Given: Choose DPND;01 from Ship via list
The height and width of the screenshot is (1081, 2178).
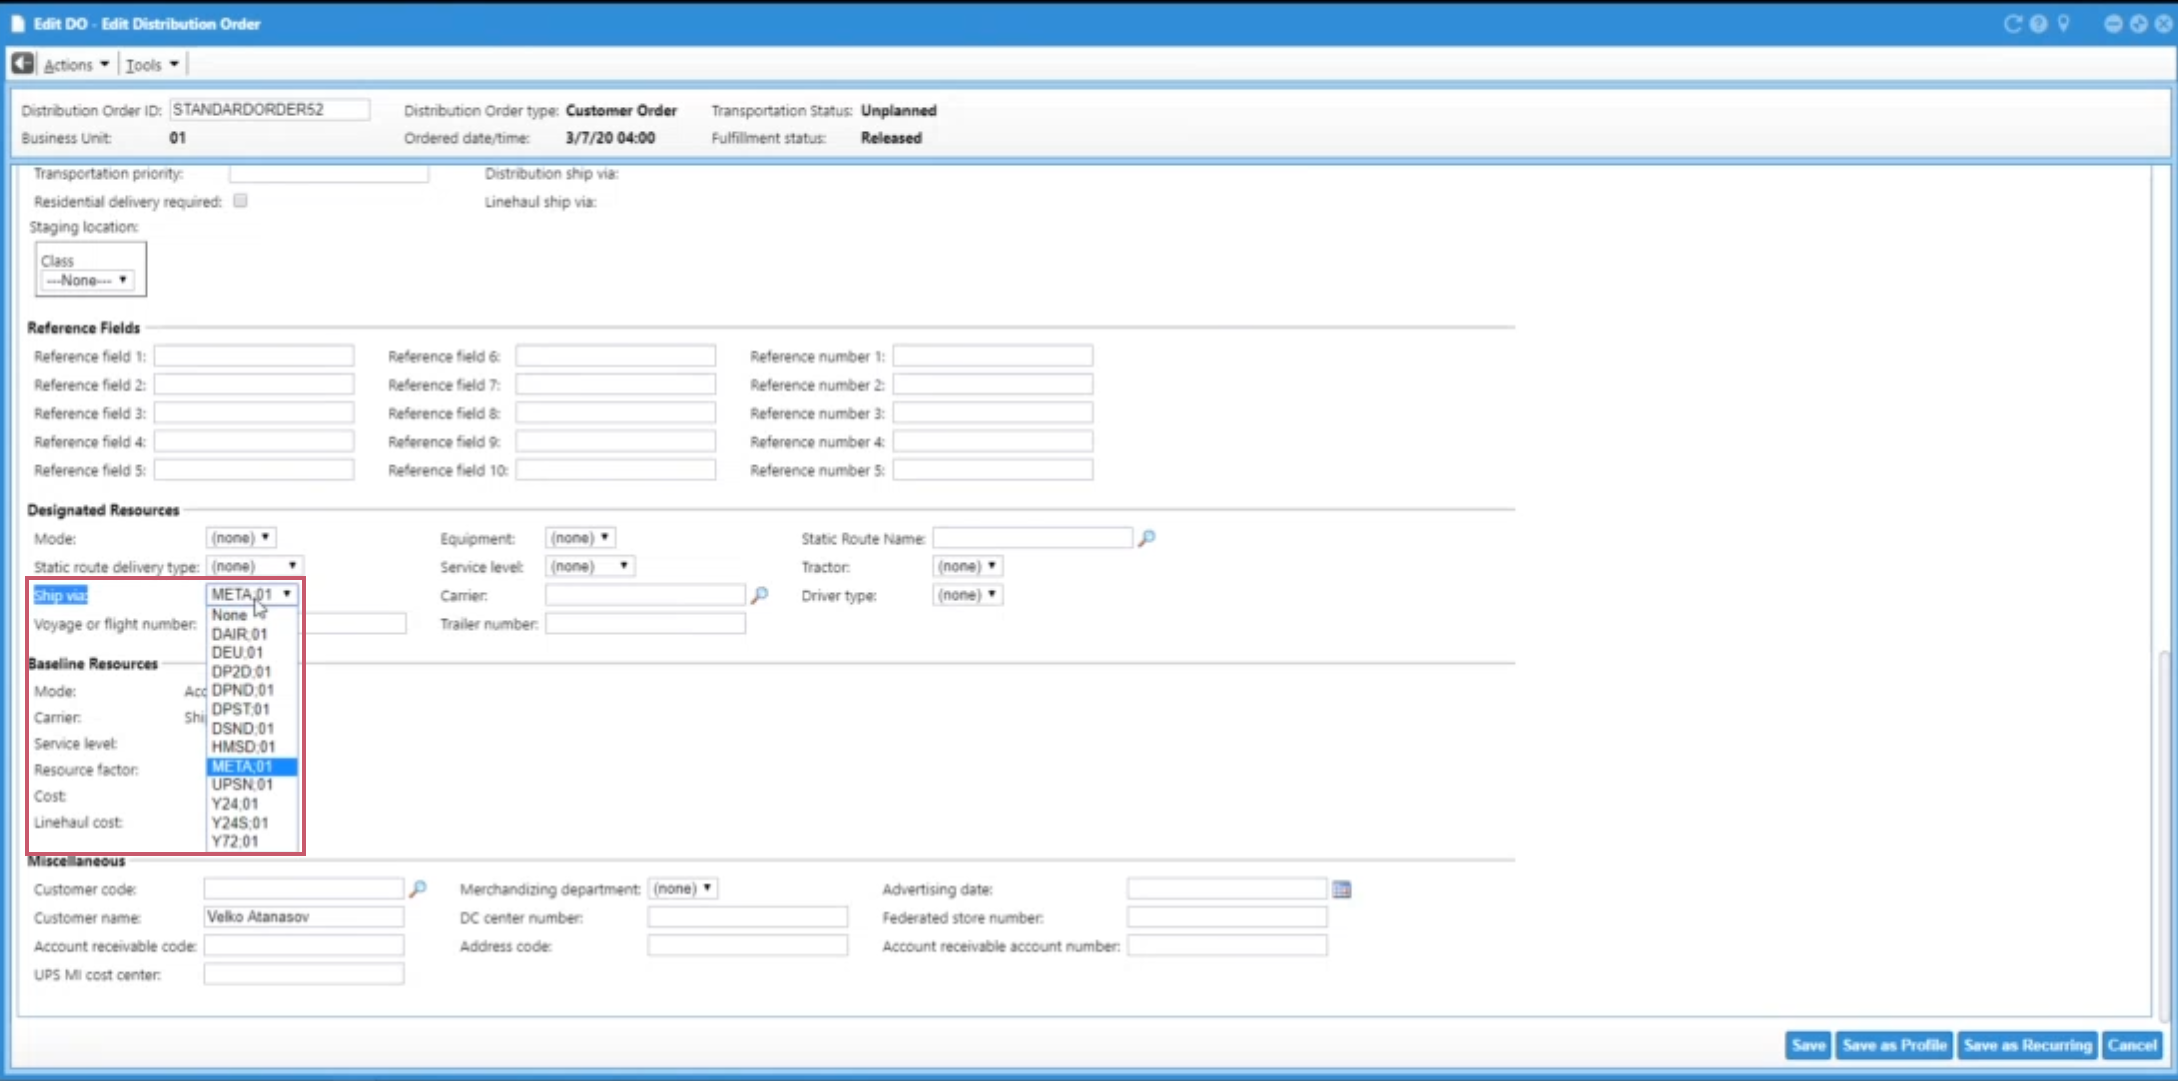Looking at the screenshot, I should (x=252, y=690).
